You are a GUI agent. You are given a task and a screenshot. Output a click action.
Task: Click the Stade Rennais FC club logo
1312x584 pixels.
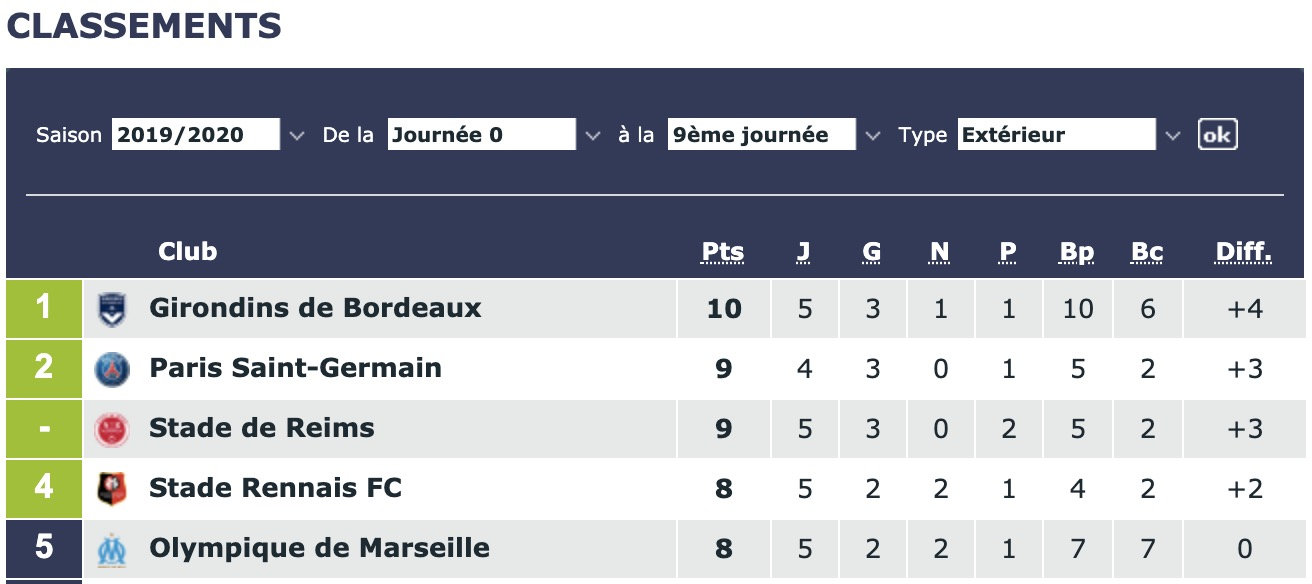(111, 489)
